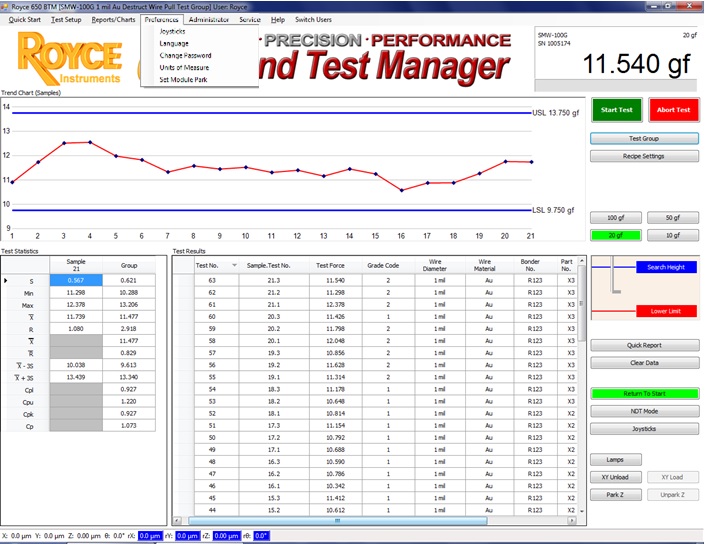The width and height of the screenshot is (705, 544).
Task: Click the application icon in title bar
Action: (4, 7)
